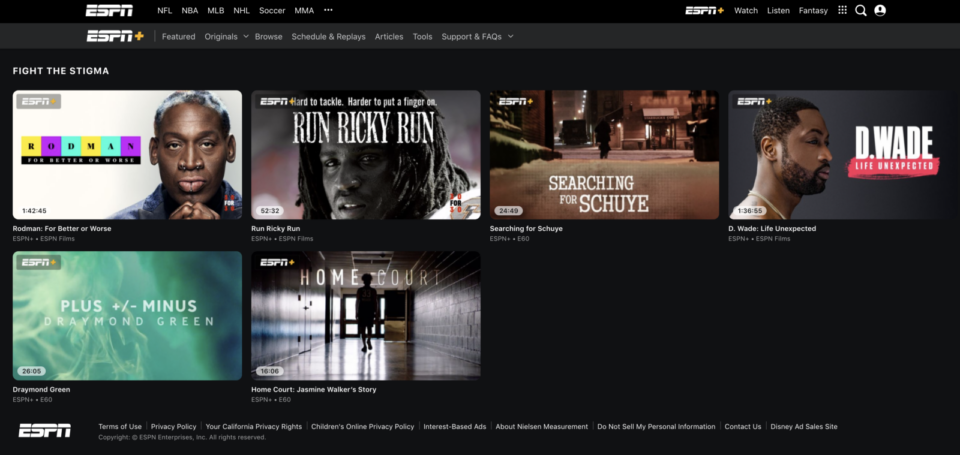Click the more sports ellipsis icon
This screenshot has height=455, width=960.
tap(328, 10)
